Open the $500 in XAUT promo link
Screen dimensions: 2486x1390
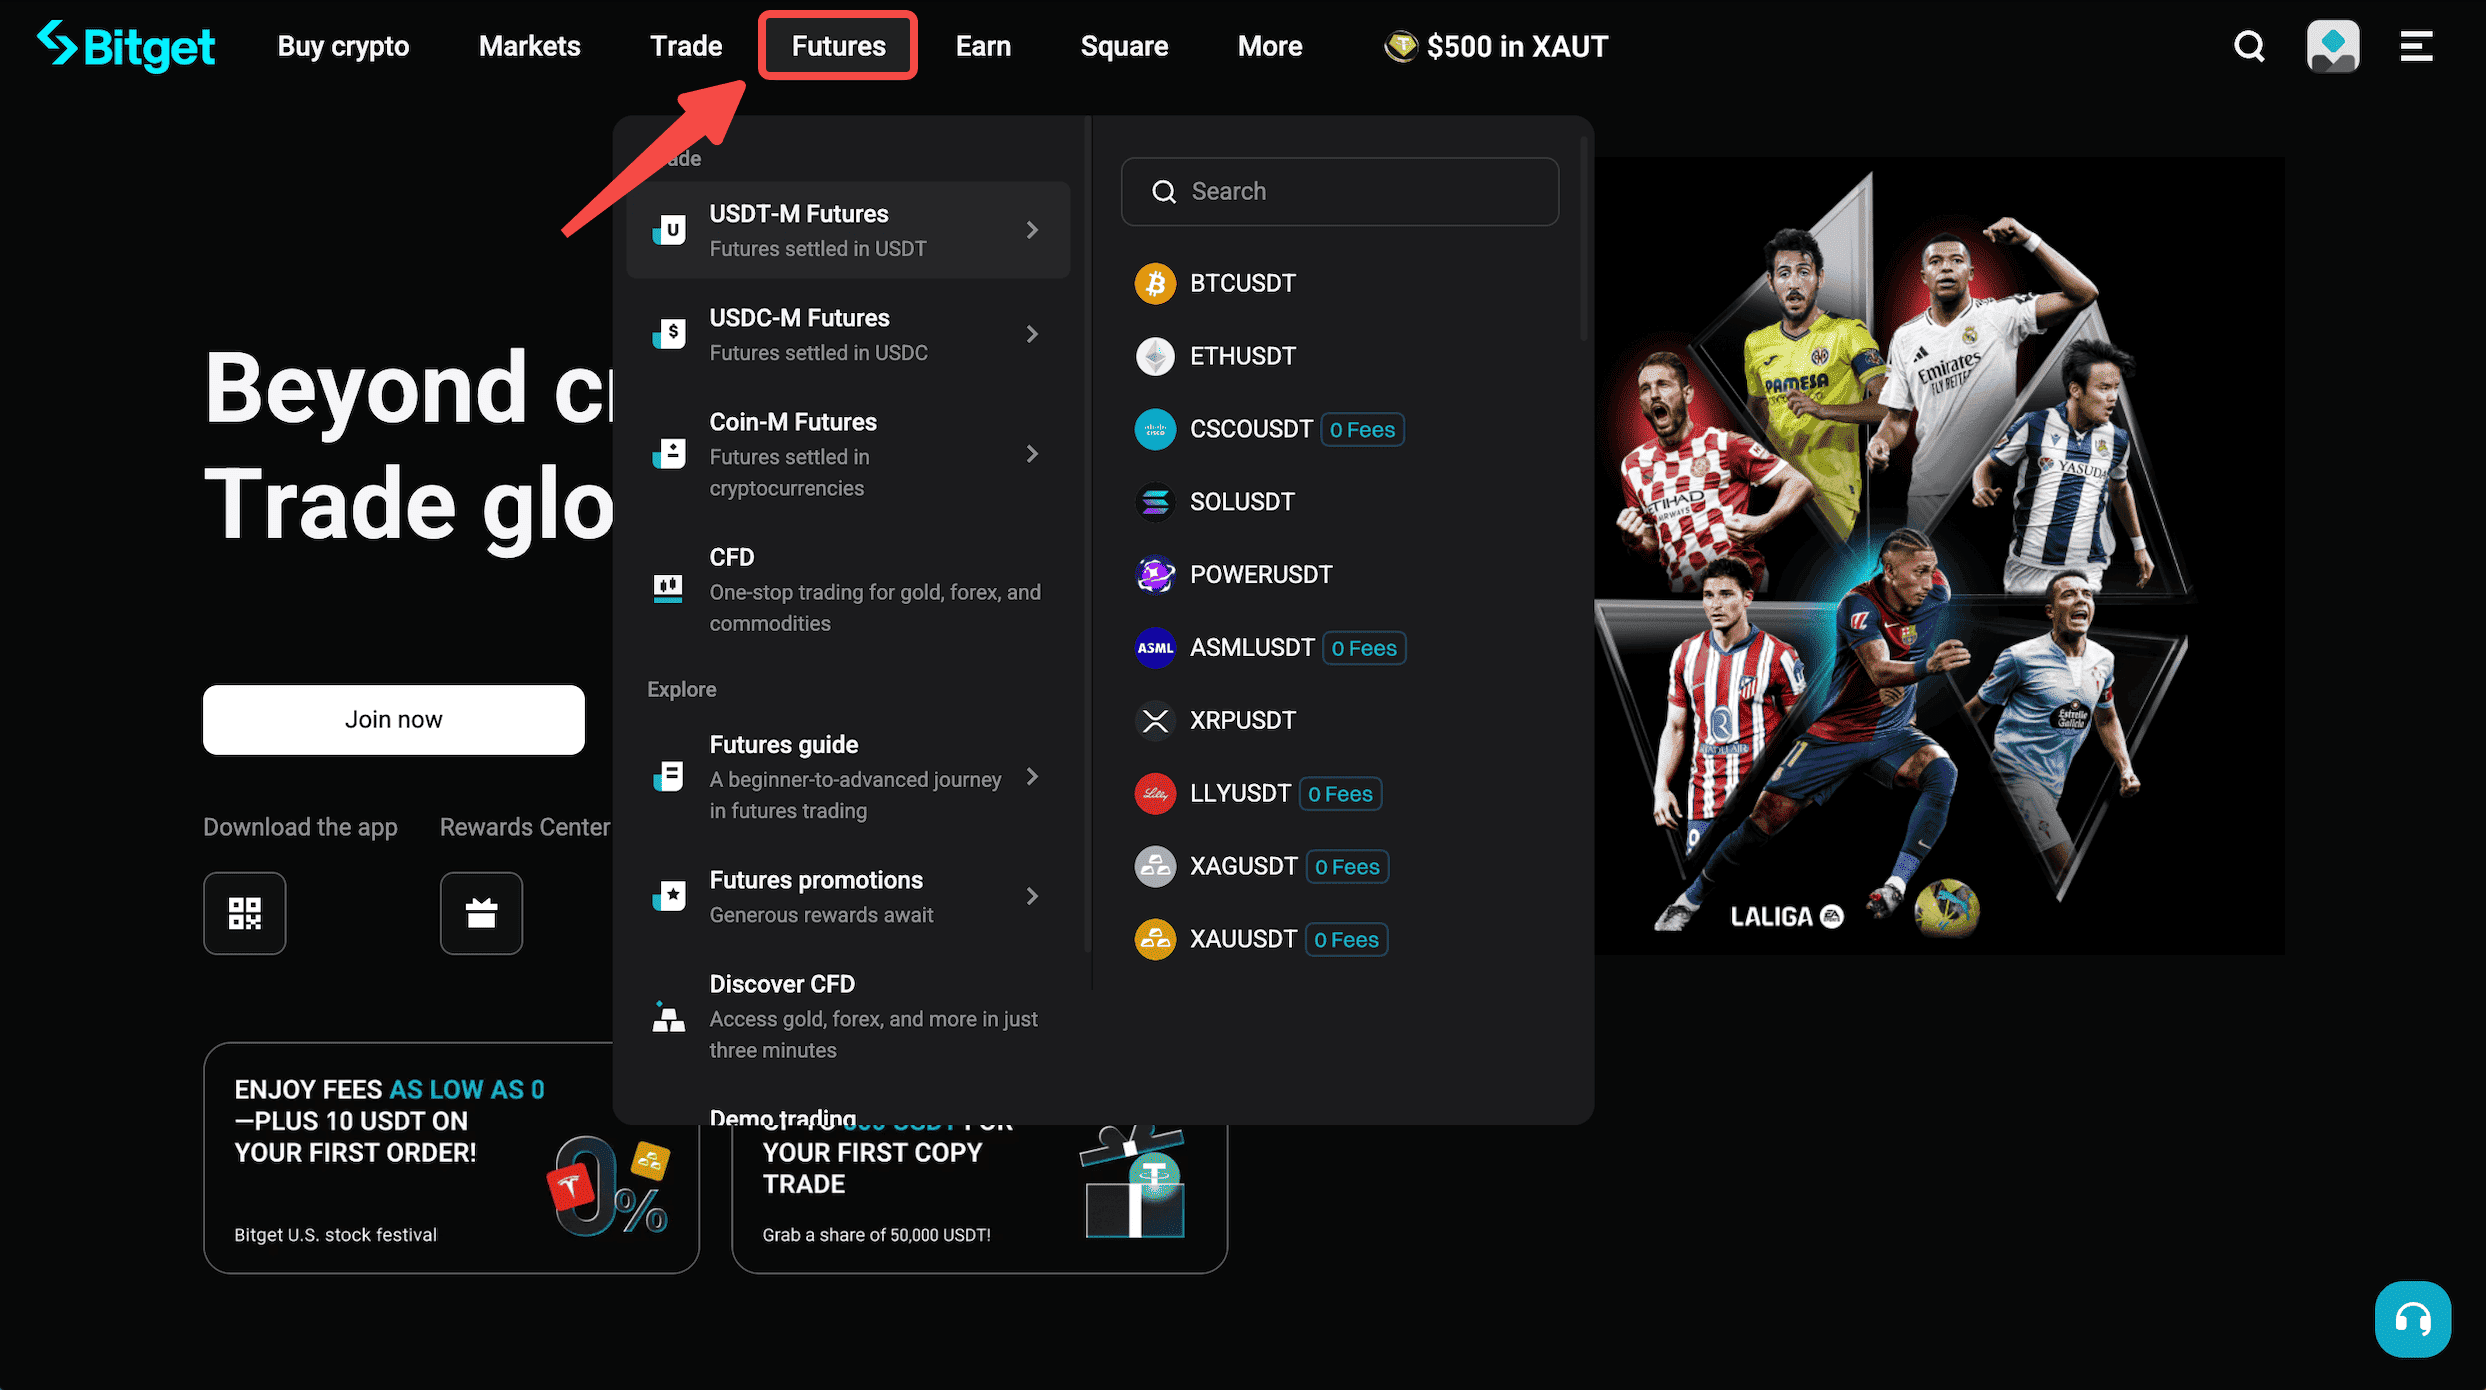(x=1496, y=46)
